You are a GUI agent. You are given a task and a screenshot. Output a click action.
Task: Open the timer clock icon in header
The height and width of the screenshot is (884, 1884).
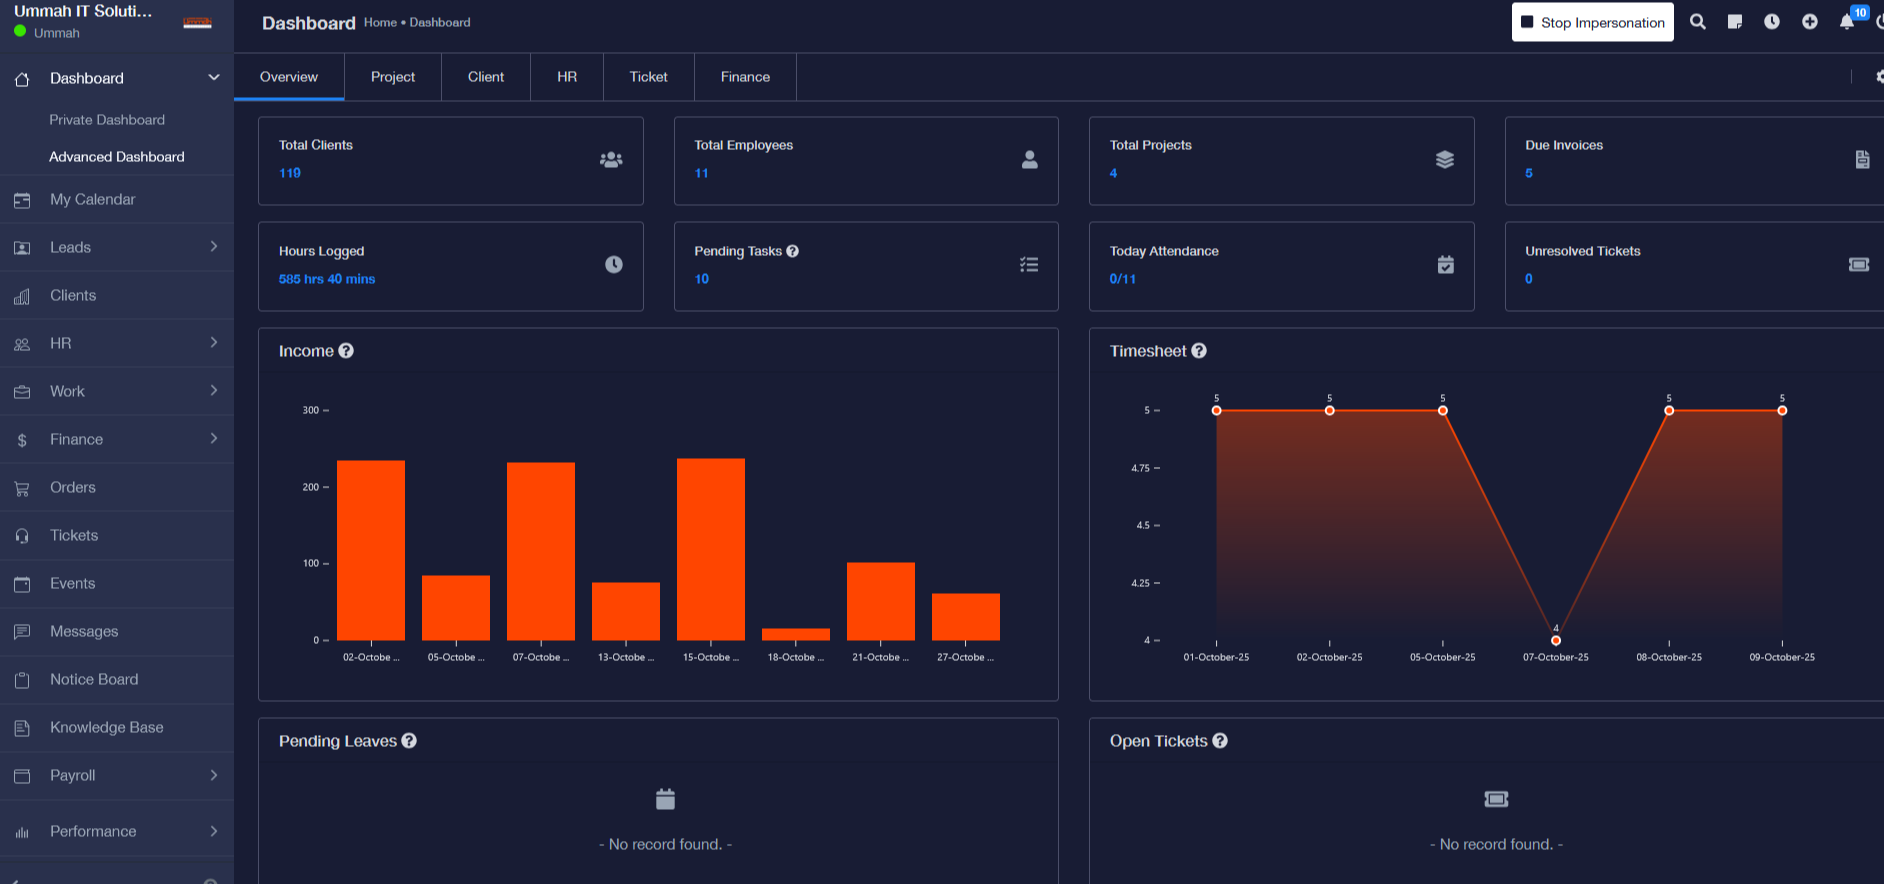1772,22
